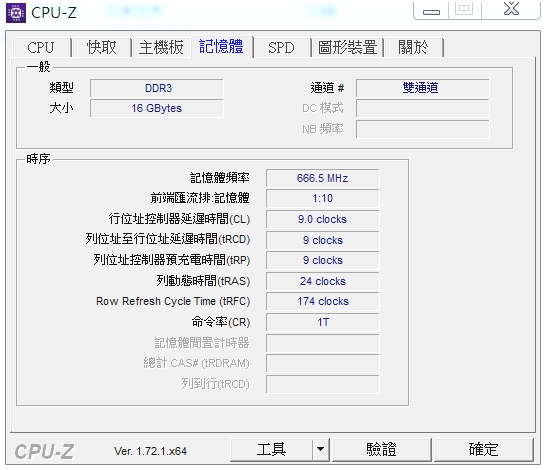Click the 命令率(CR) label
547x470 pixels.
click(221, 322)
